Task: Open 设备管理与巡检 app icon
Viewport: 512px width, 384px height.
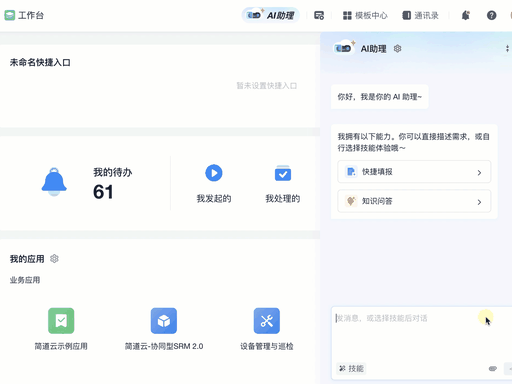Action: tap(267, 321)
